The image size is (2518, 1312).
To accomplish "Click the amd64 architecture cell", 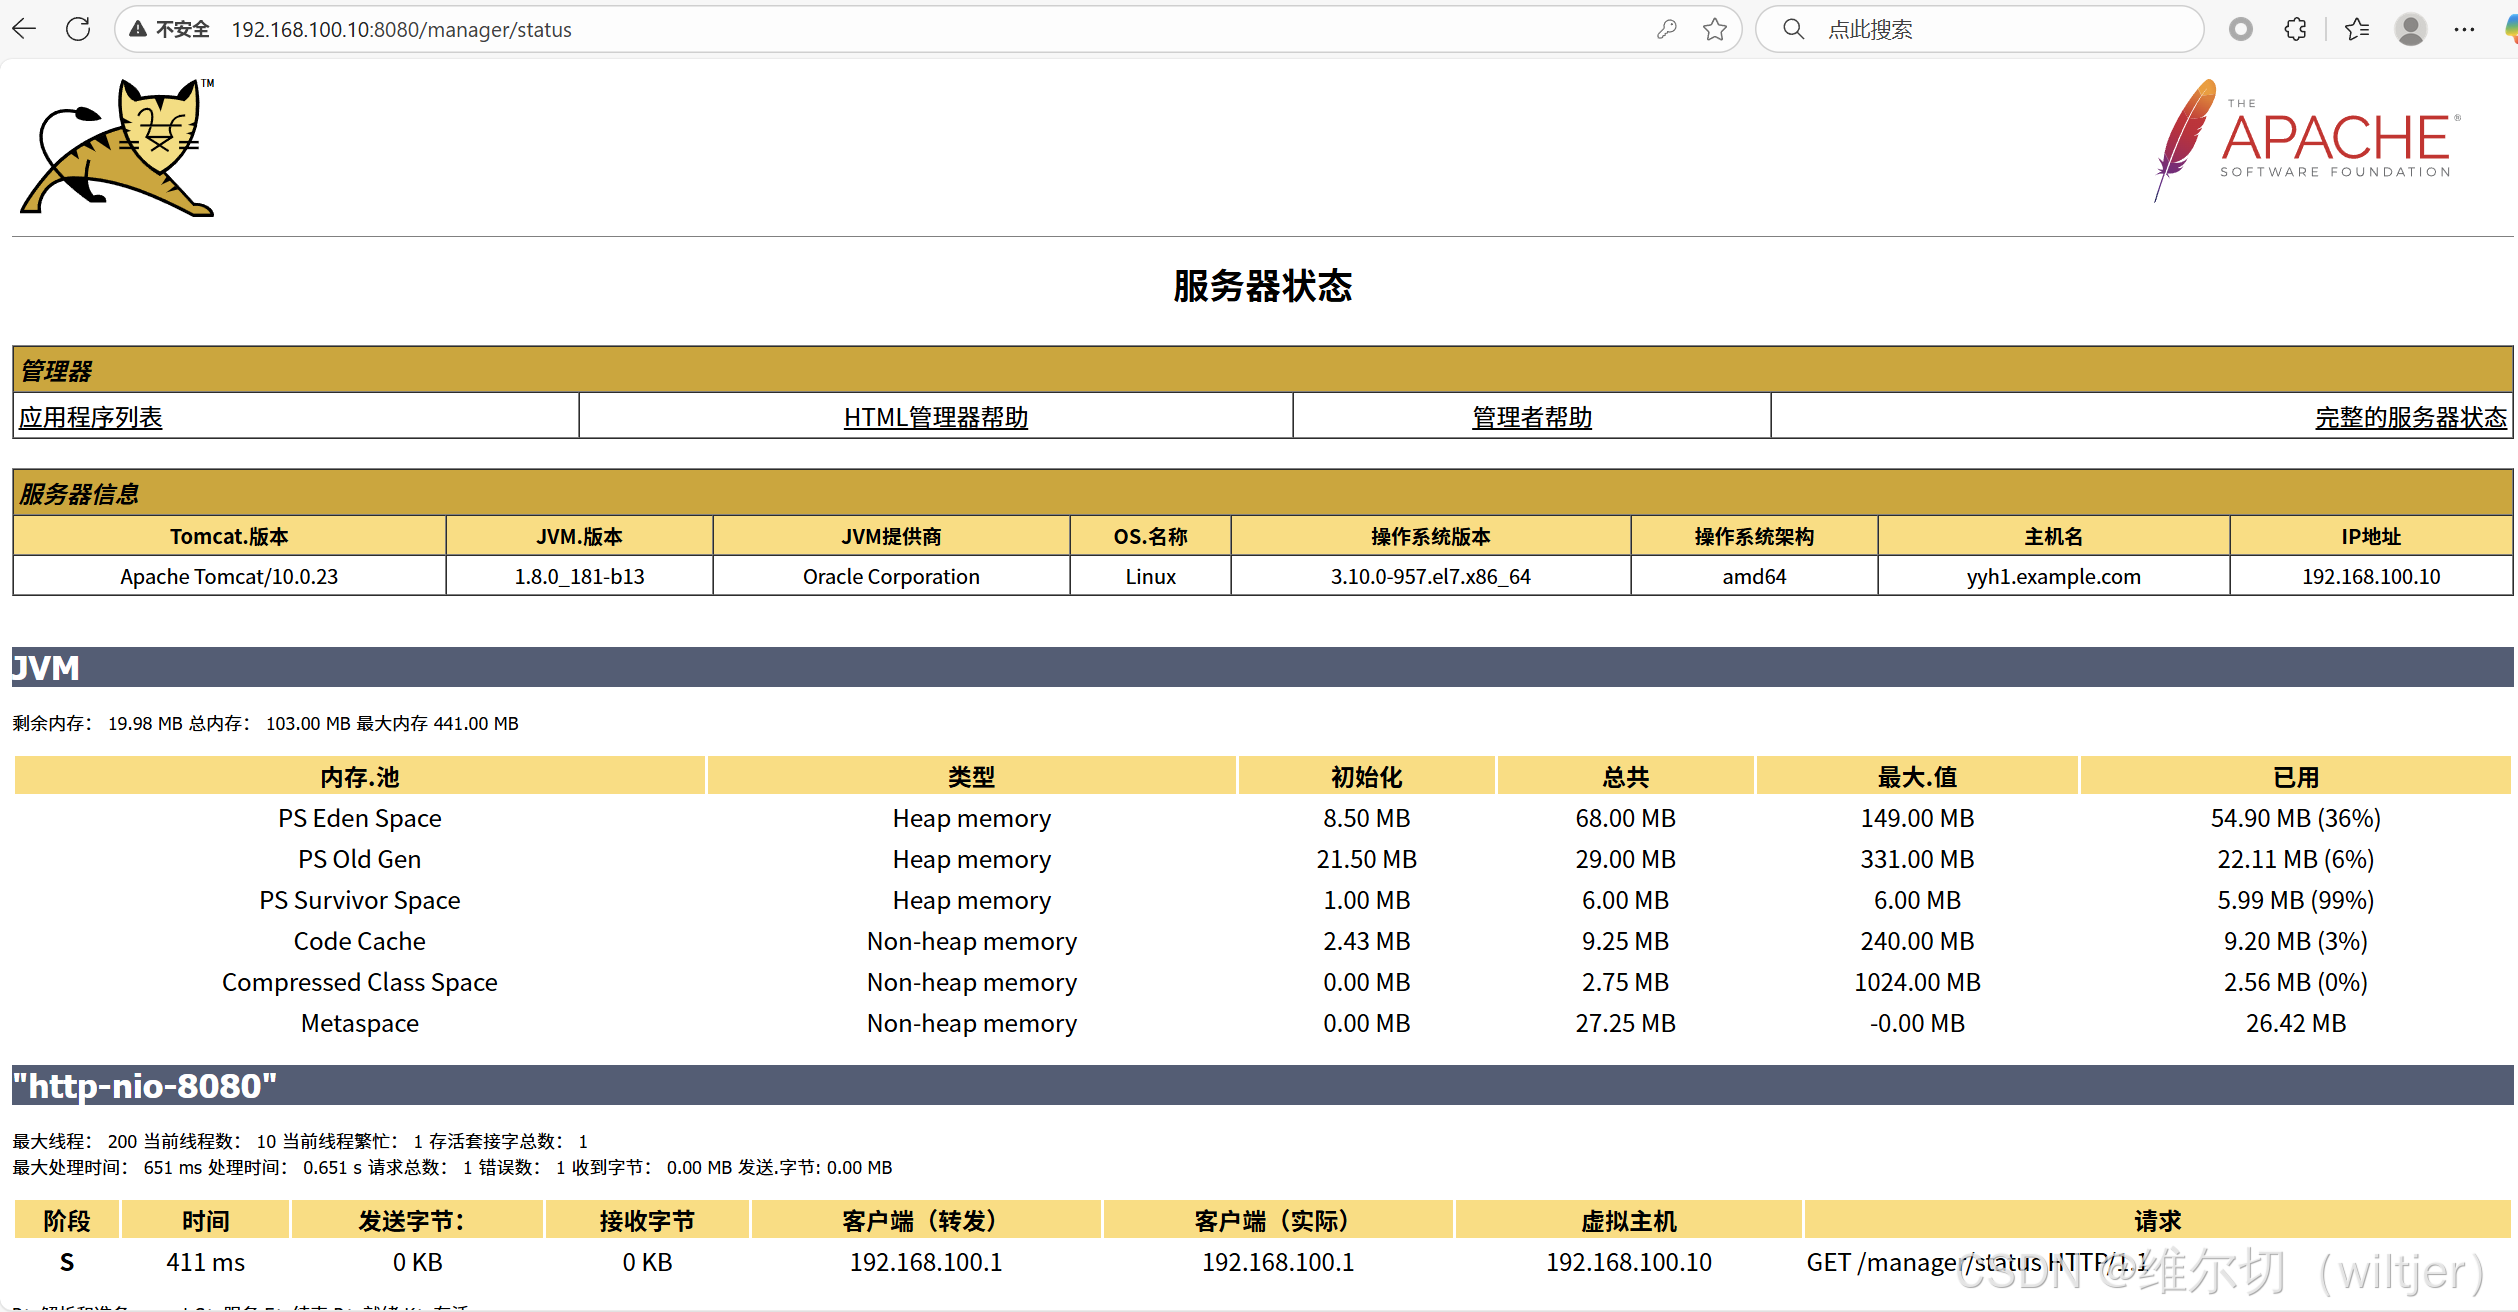I will (1754, 576).
